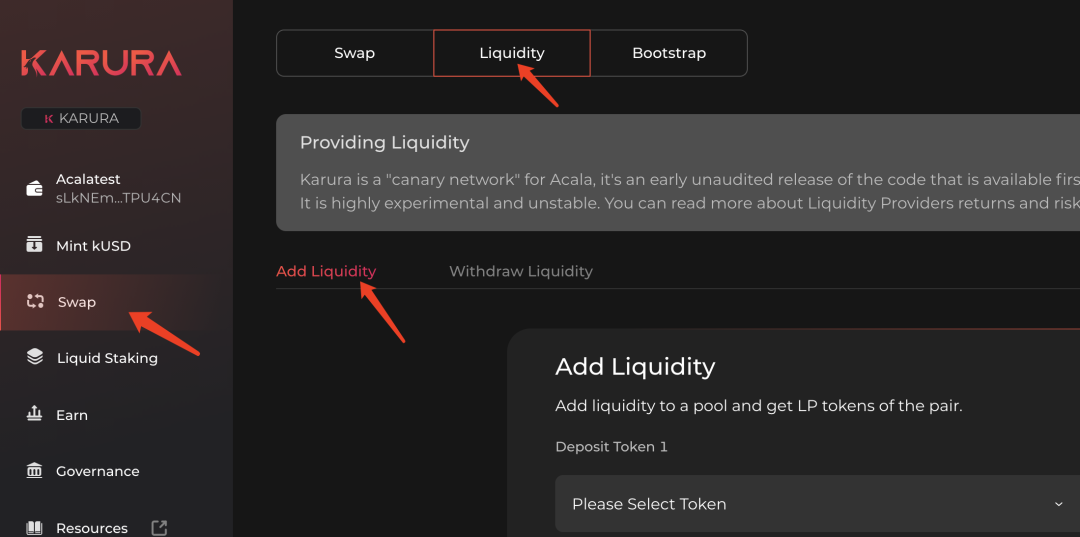Select the Add Liquidity sub-tab

[x=326, y=271]
